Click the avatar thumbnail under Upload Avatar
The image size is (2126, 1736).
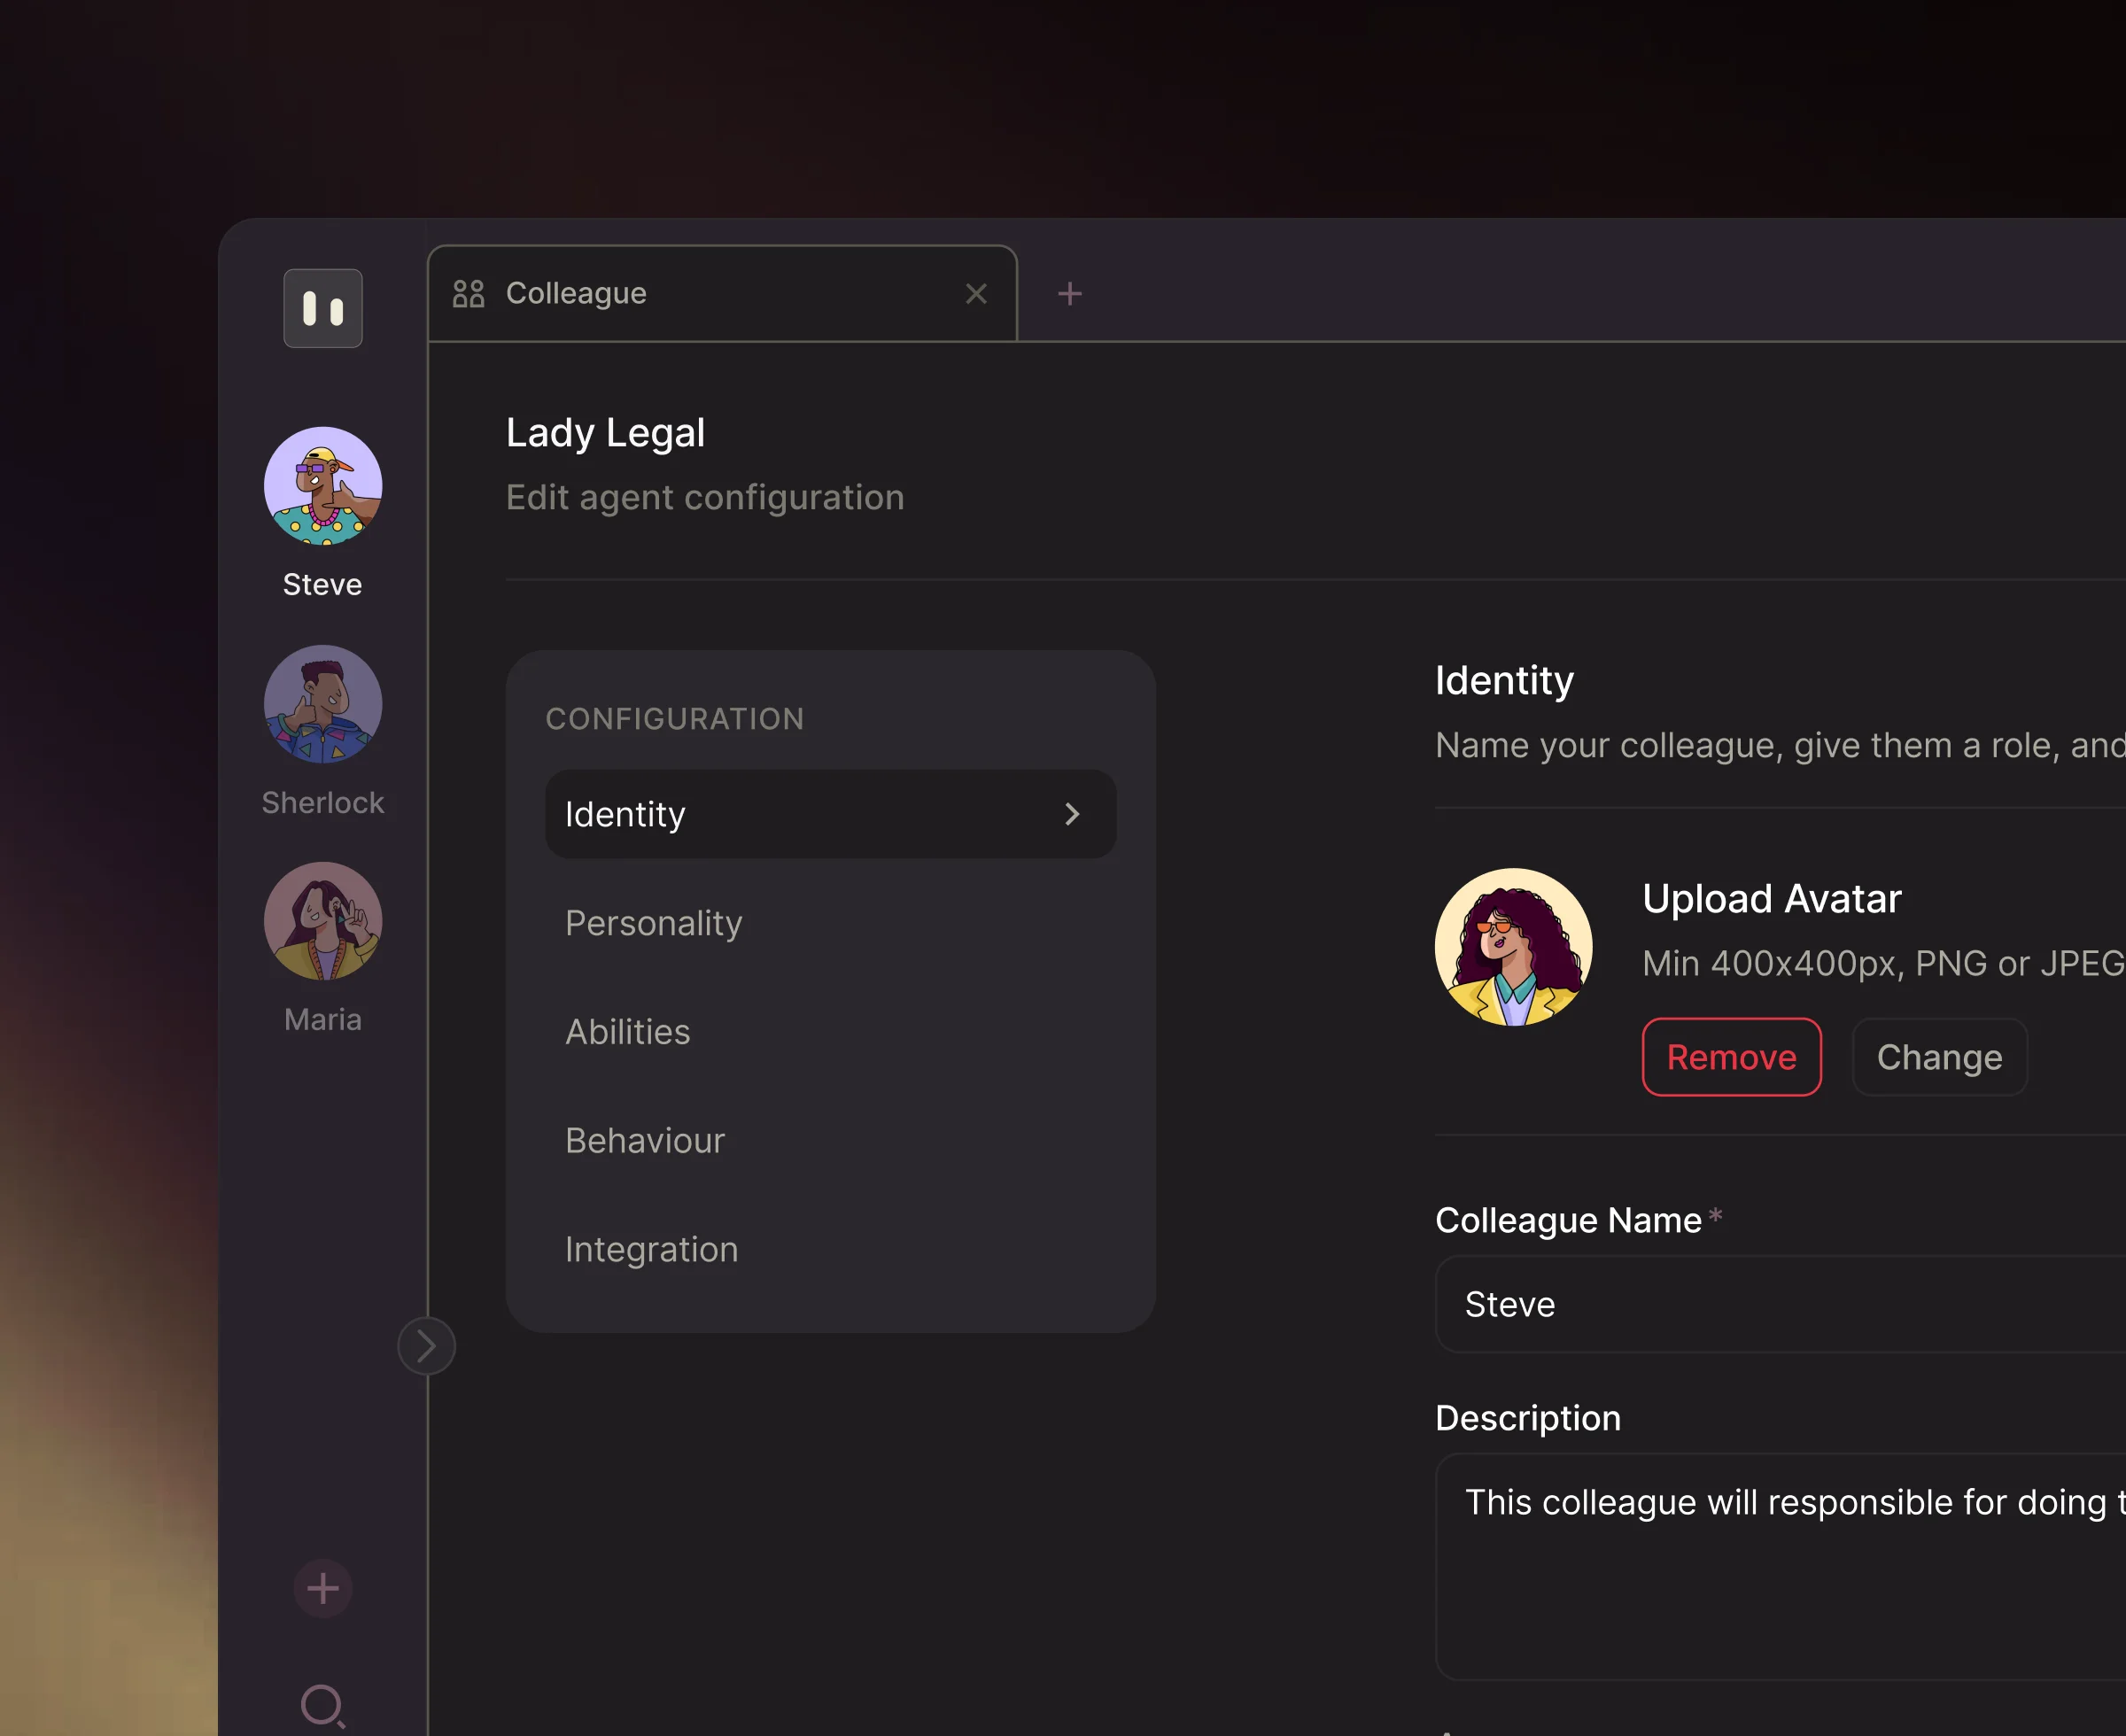click(1512, 946)
